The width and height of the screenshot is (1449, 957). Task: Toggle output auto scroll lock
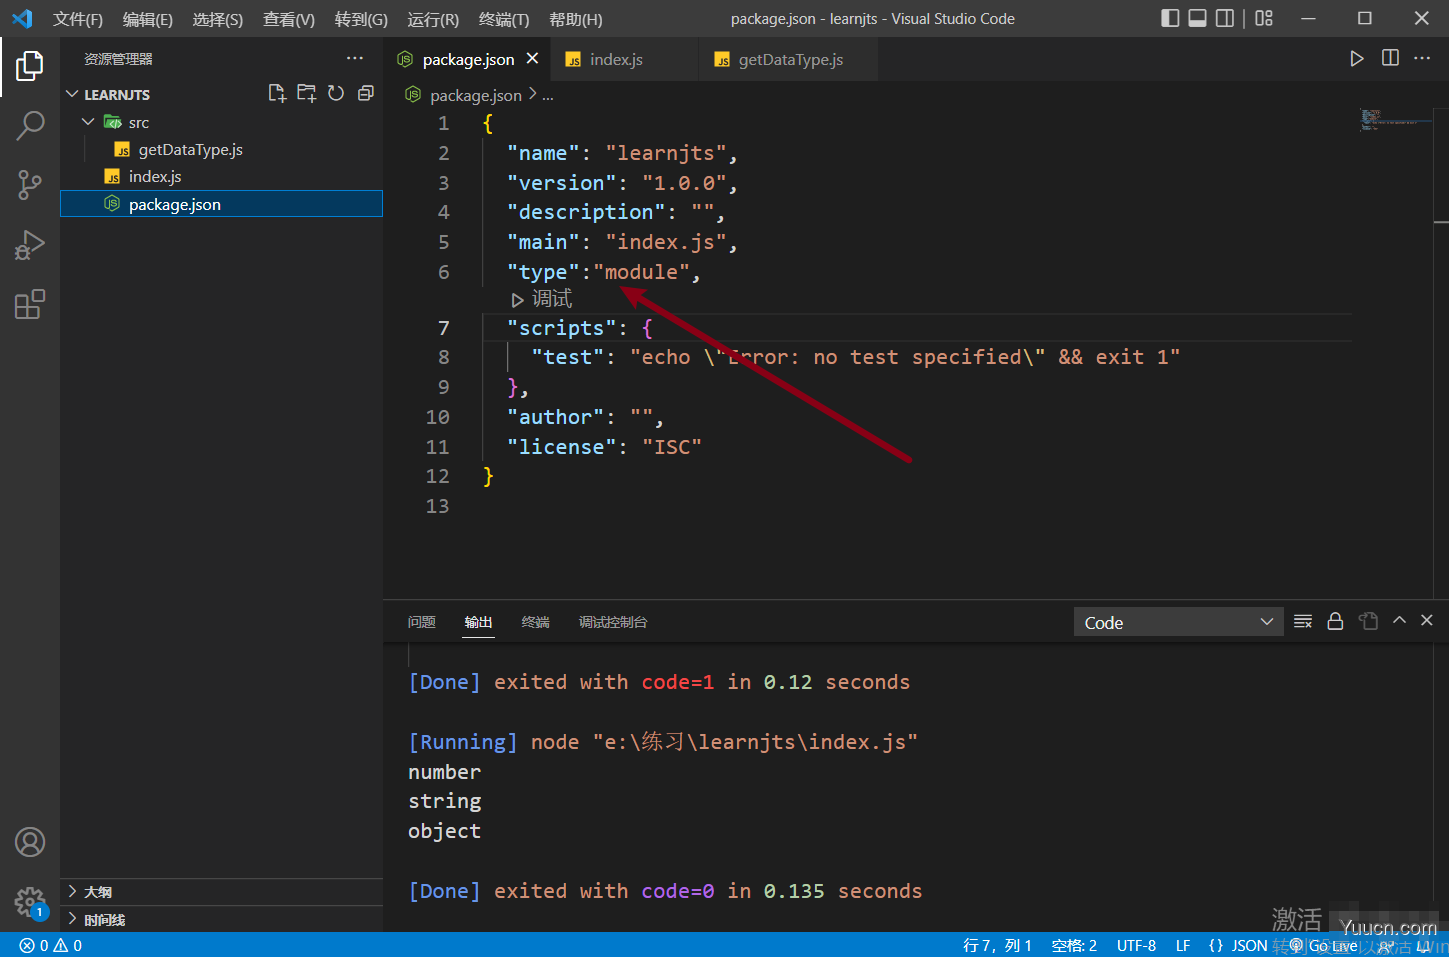tap(1335, 622)
